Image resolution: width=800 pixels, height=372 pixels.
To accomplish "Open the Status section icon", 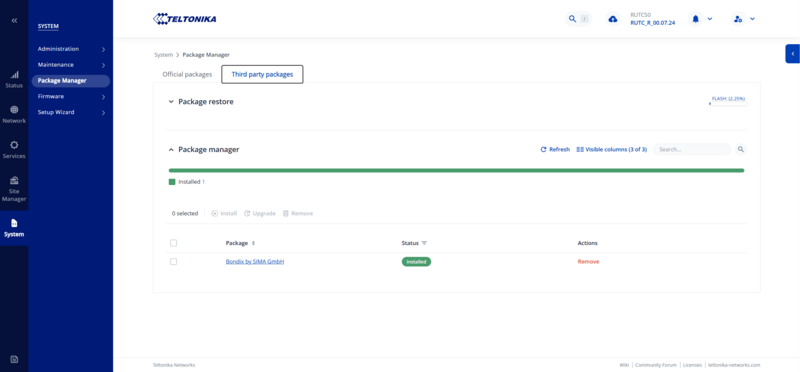I will pyautogui.click(x=14, y=75).
